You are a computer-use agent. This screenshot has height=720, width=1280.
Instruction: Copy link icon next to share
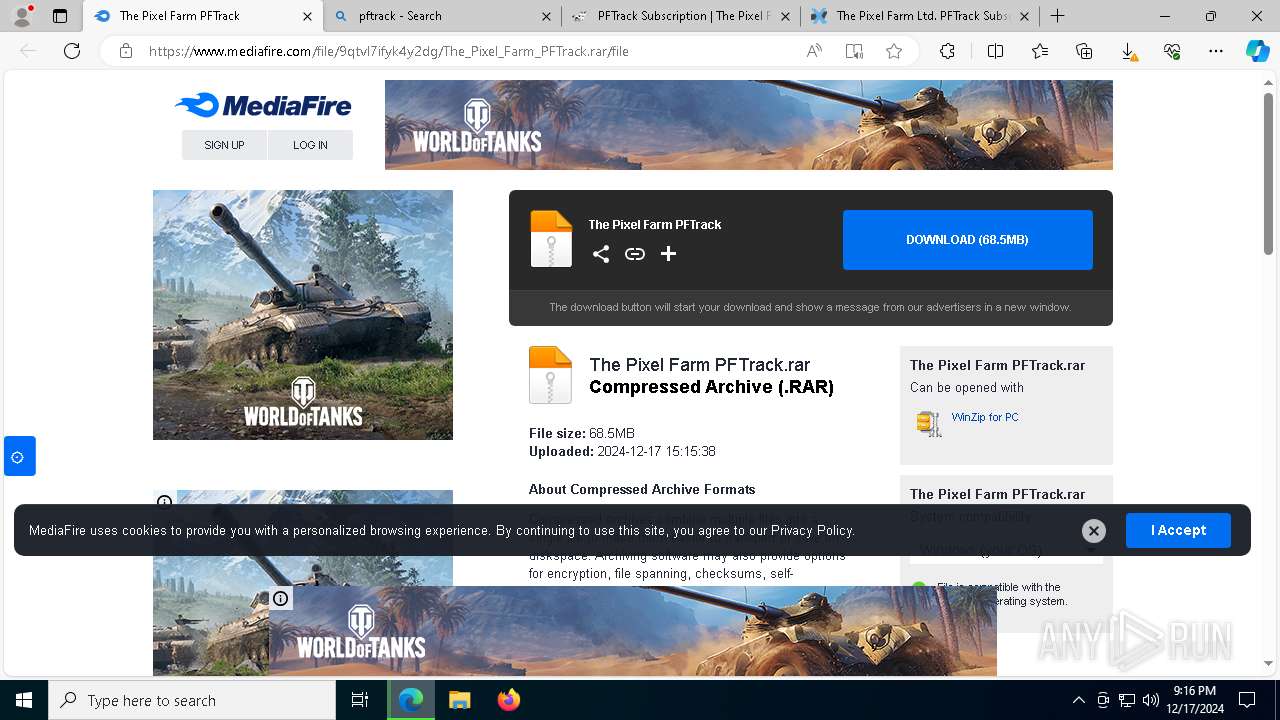point(635,254)
